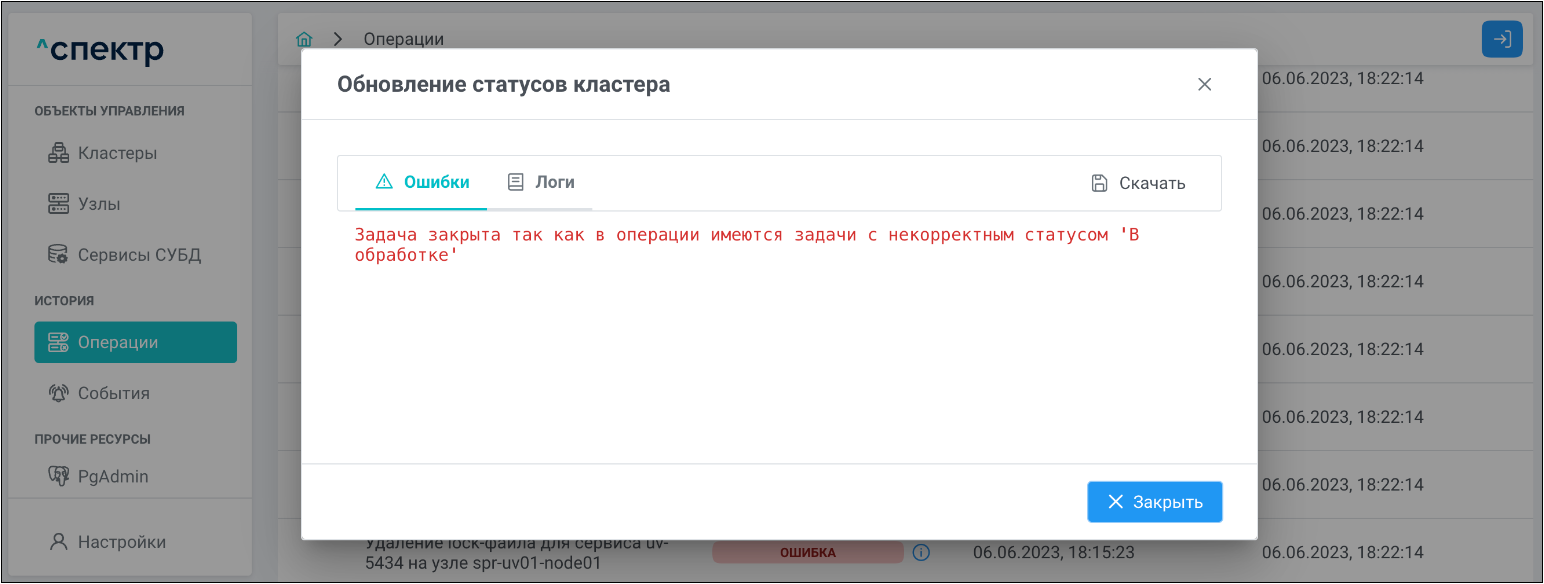The width and height of the screenshot is (1544, 584).
Task: Click the logout icon button
Action: (x=1501, y=39)
